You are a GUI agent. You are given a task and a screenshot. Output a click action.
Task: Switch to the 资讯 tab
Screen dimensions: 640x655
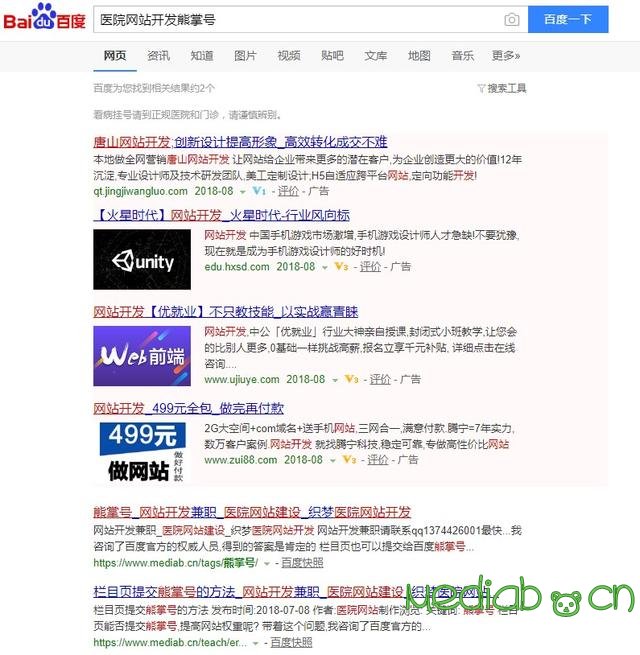[158, 56]
